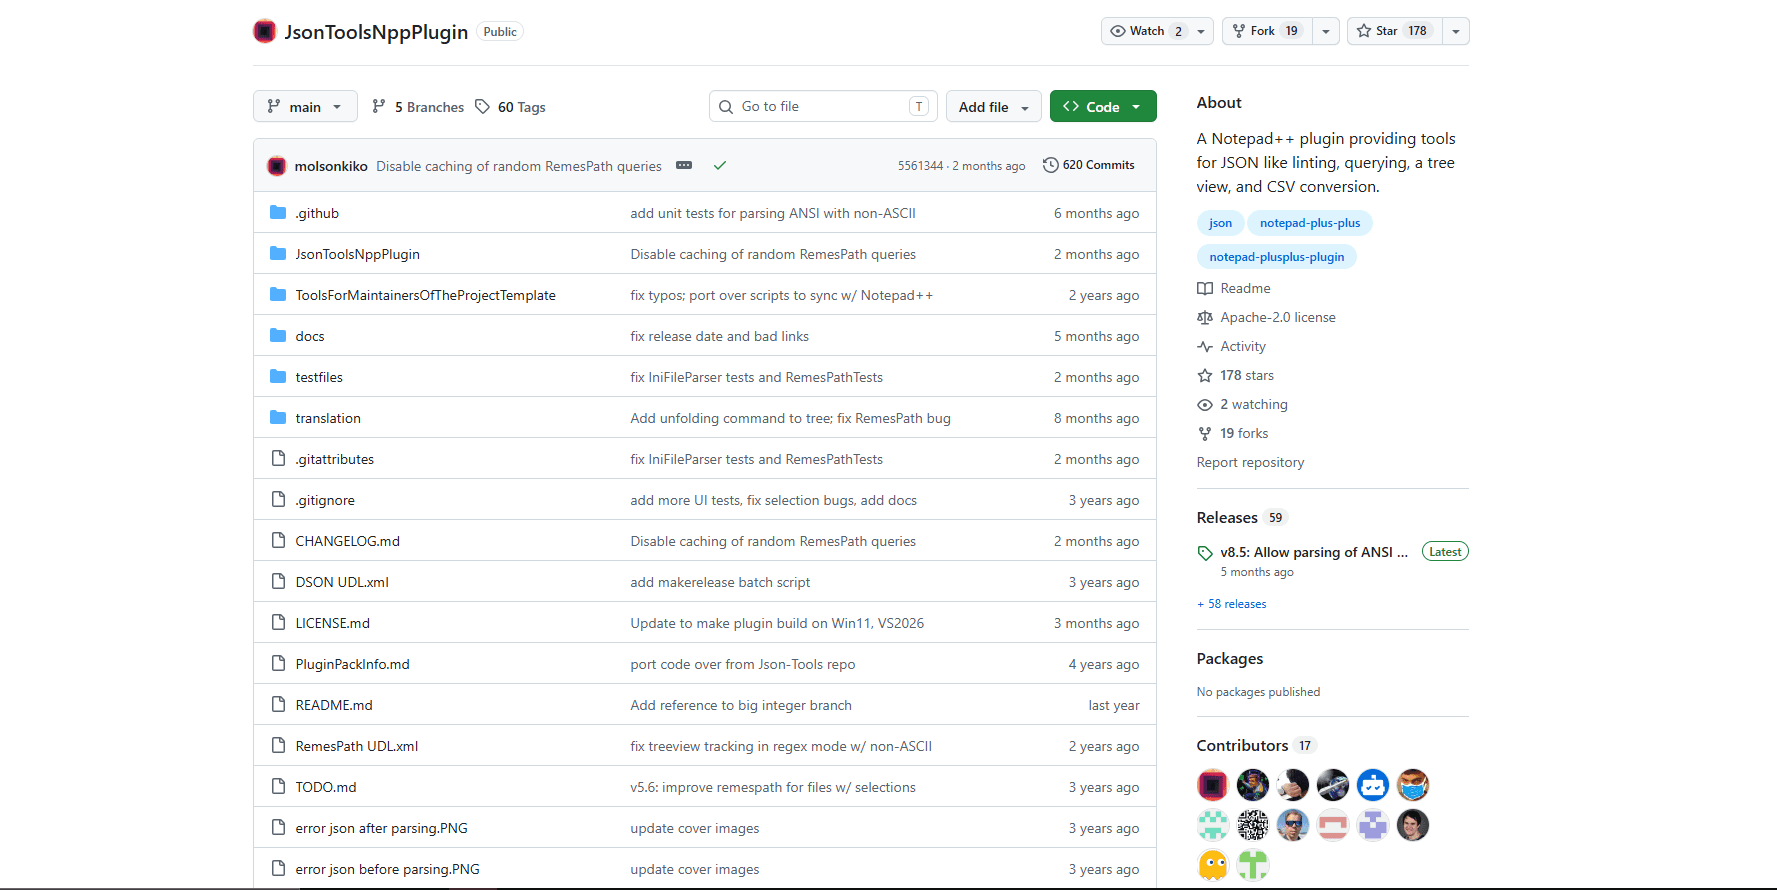
Task: Open commit 'Add reference to big integer branch'
Action: (741, 705)
